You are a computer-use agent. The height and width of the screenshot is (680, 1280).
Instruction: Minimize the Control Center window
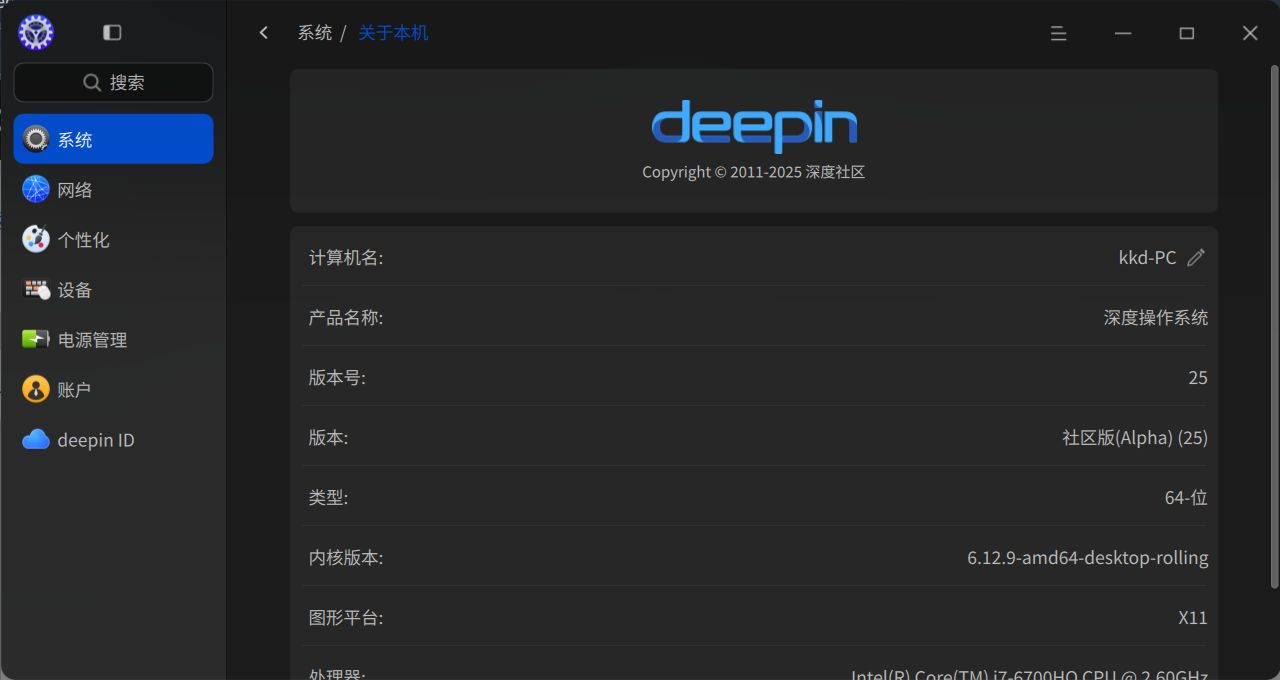(x=1123, y=33)
